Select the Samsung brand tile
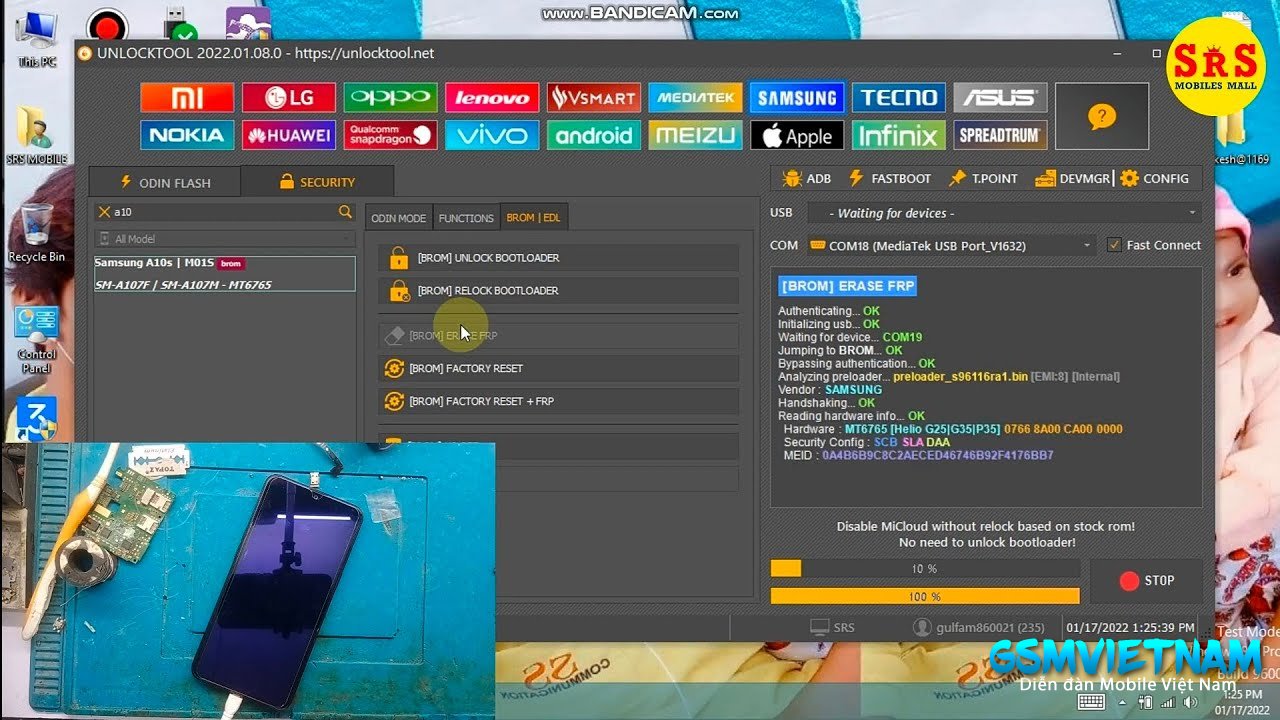Viewport: 1280px width, 720px height. pyautogui.click(x=797, y=97)
